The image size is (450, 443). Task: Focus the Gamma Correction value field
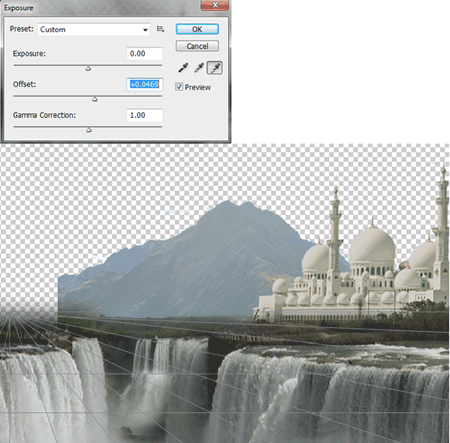[x=145, y=115]
